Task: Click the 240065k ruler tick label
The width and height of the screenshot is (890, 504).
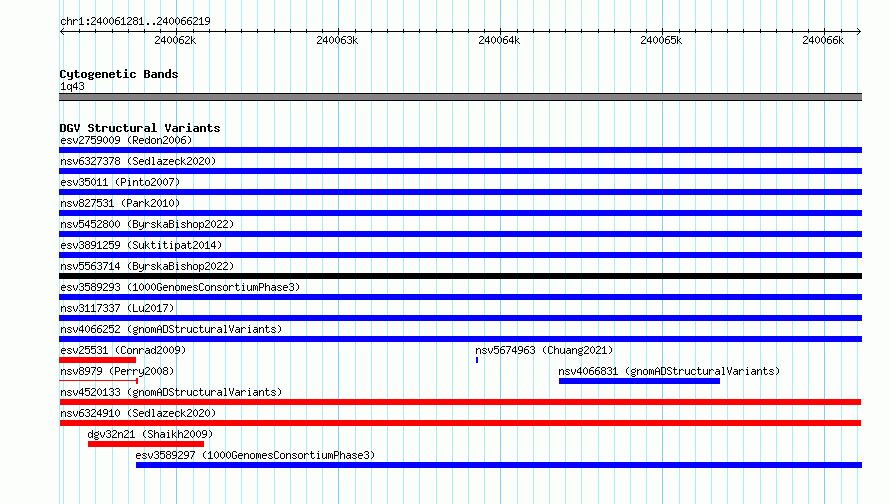Action: click(x=661, y=40)
